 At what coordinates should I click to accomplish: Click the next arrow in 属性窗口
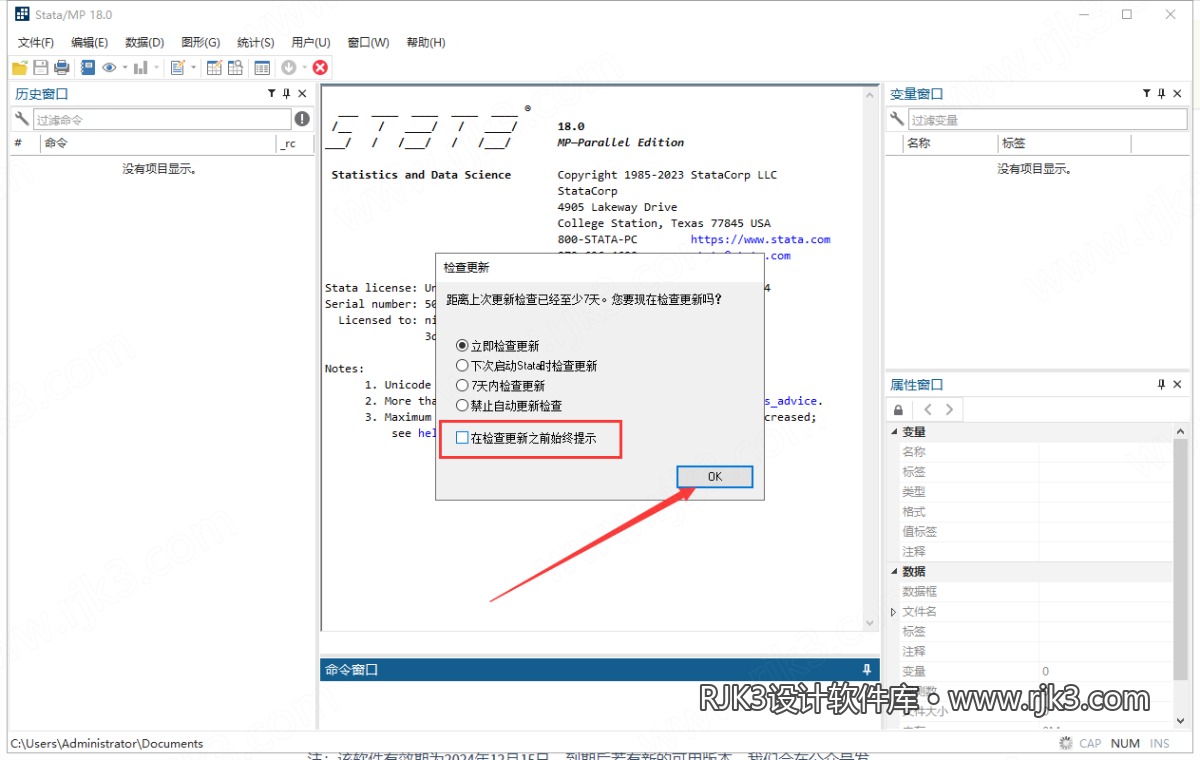point(949,409)
